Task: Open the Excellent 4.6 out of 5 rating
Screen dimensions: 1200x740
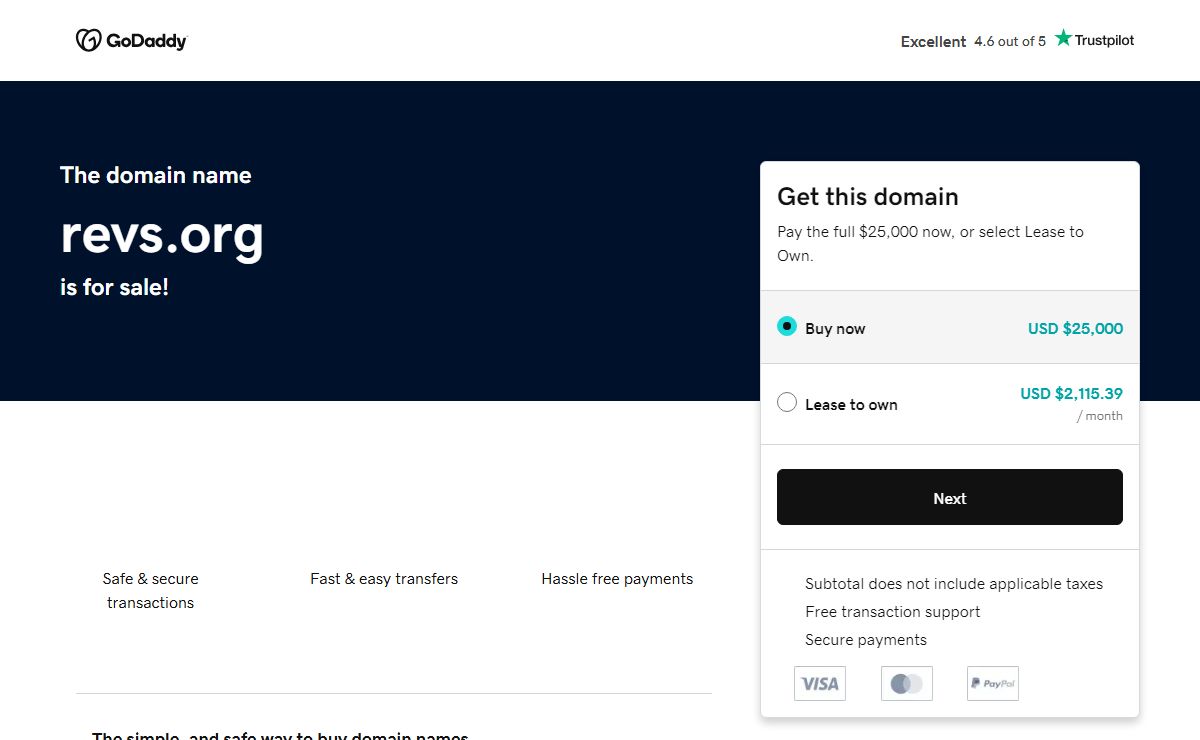Action: pyautogui.click(x=973, y=41)
